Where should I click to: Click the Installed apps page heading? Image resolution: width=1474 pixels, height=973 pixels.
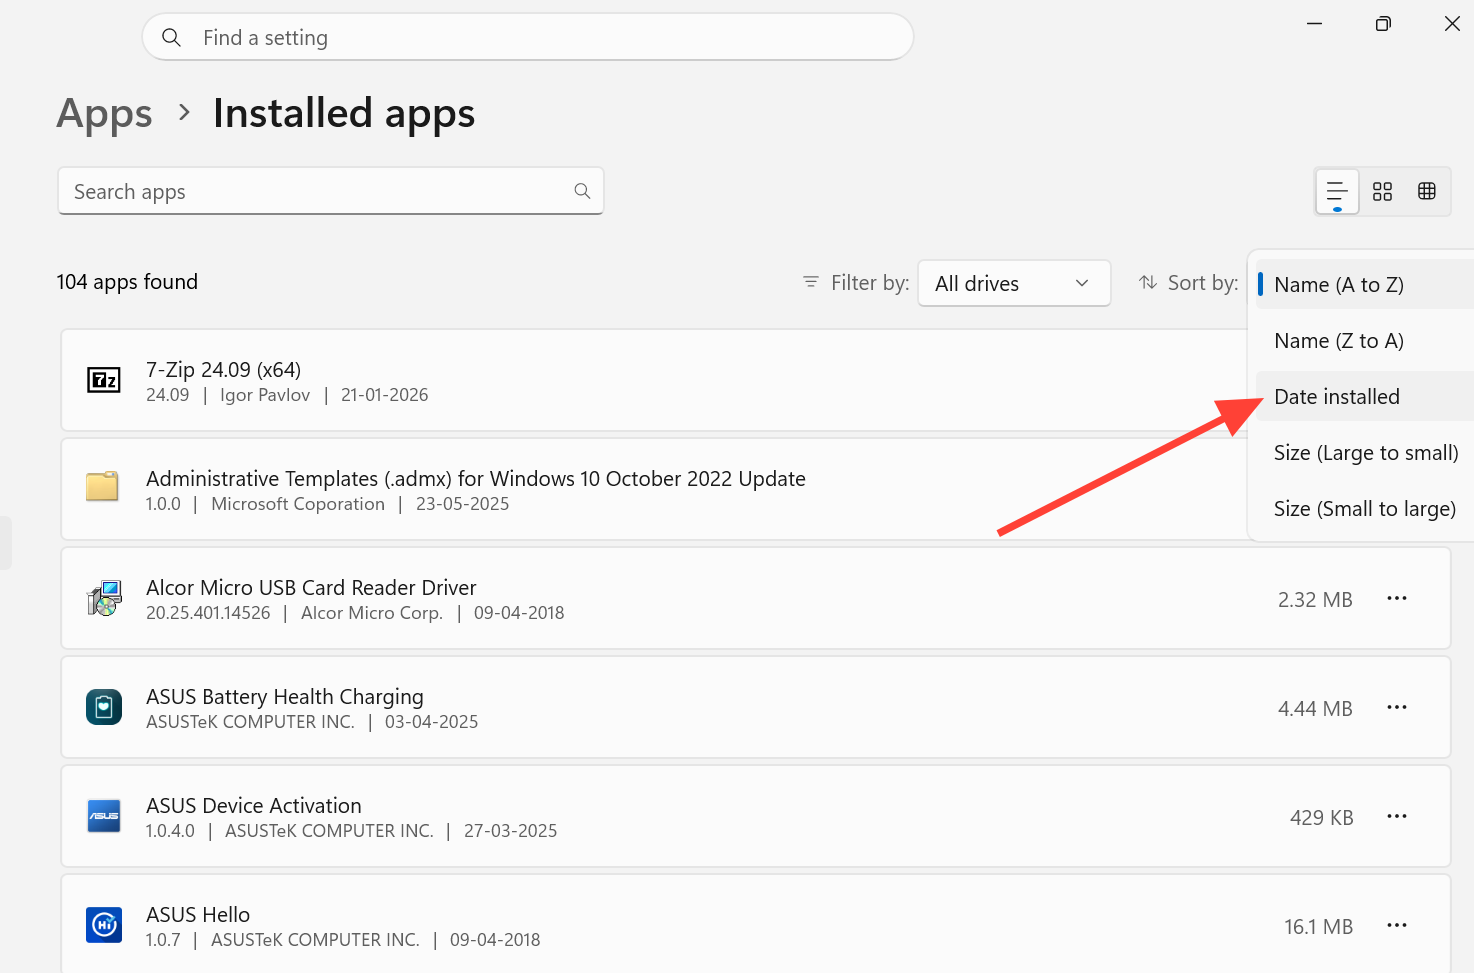click(344, 113)
